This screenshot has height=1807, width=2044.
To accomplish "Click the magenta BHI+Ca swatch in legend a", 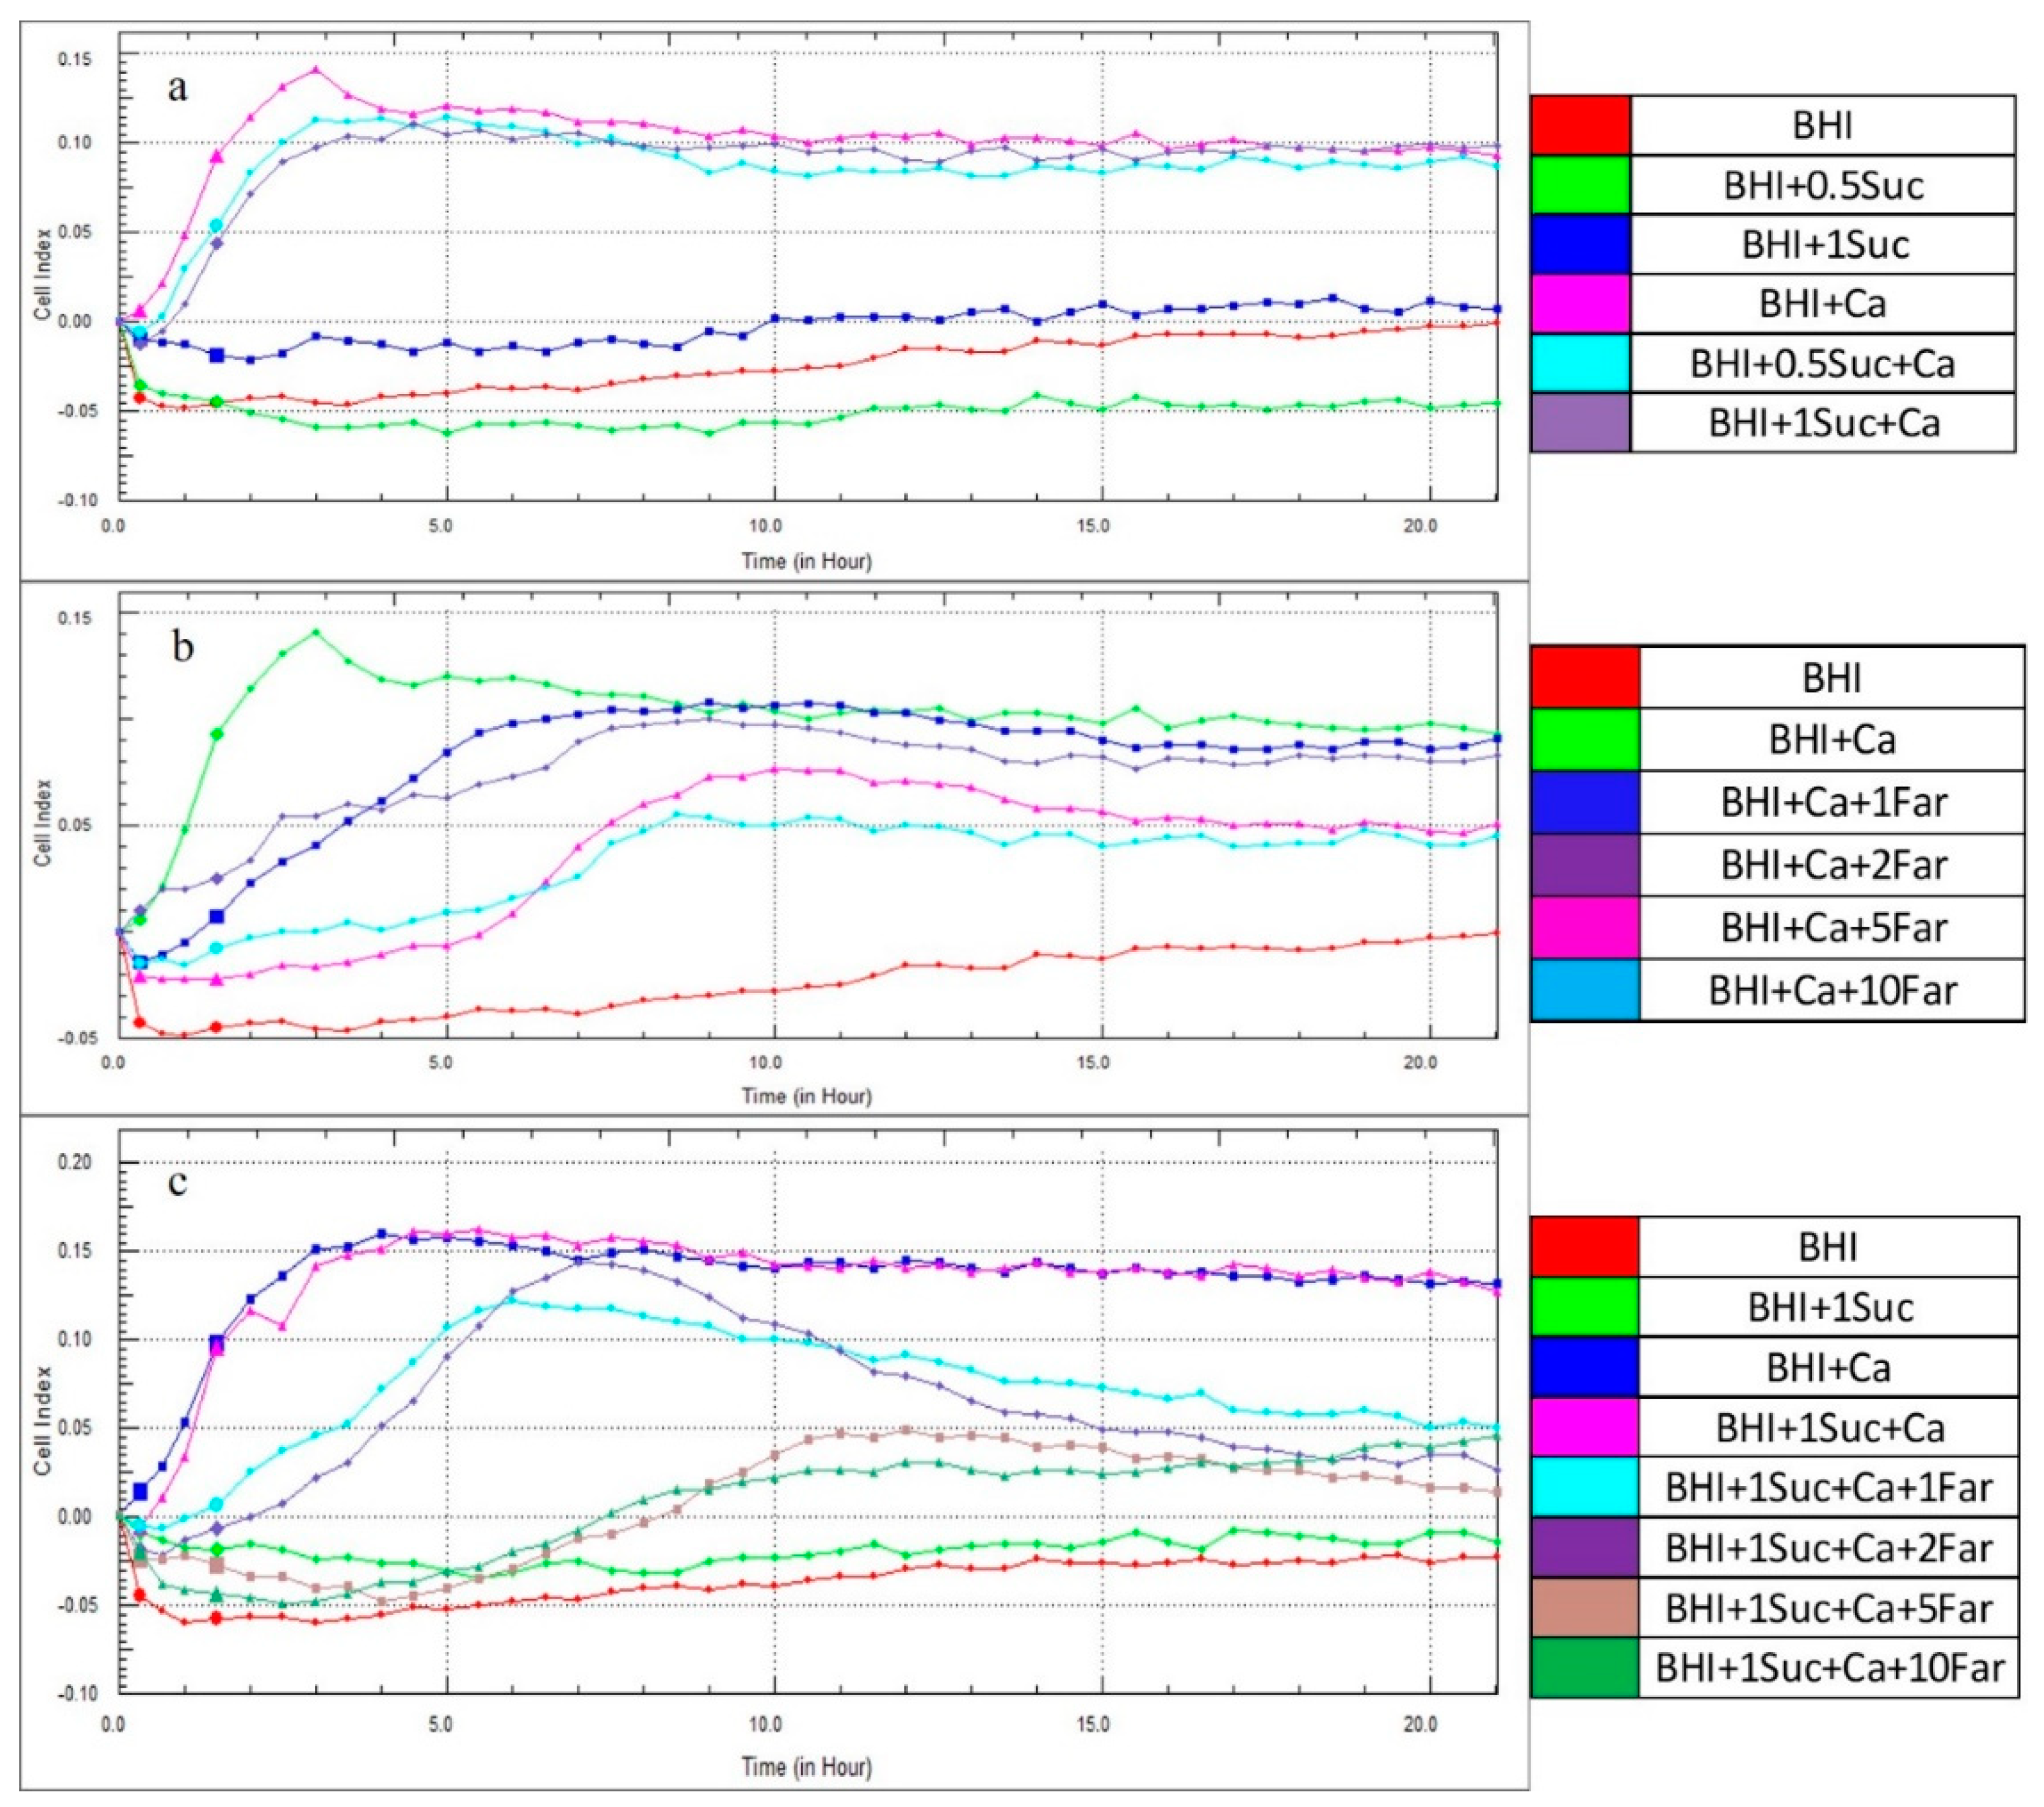I will tap(1580, 304).
